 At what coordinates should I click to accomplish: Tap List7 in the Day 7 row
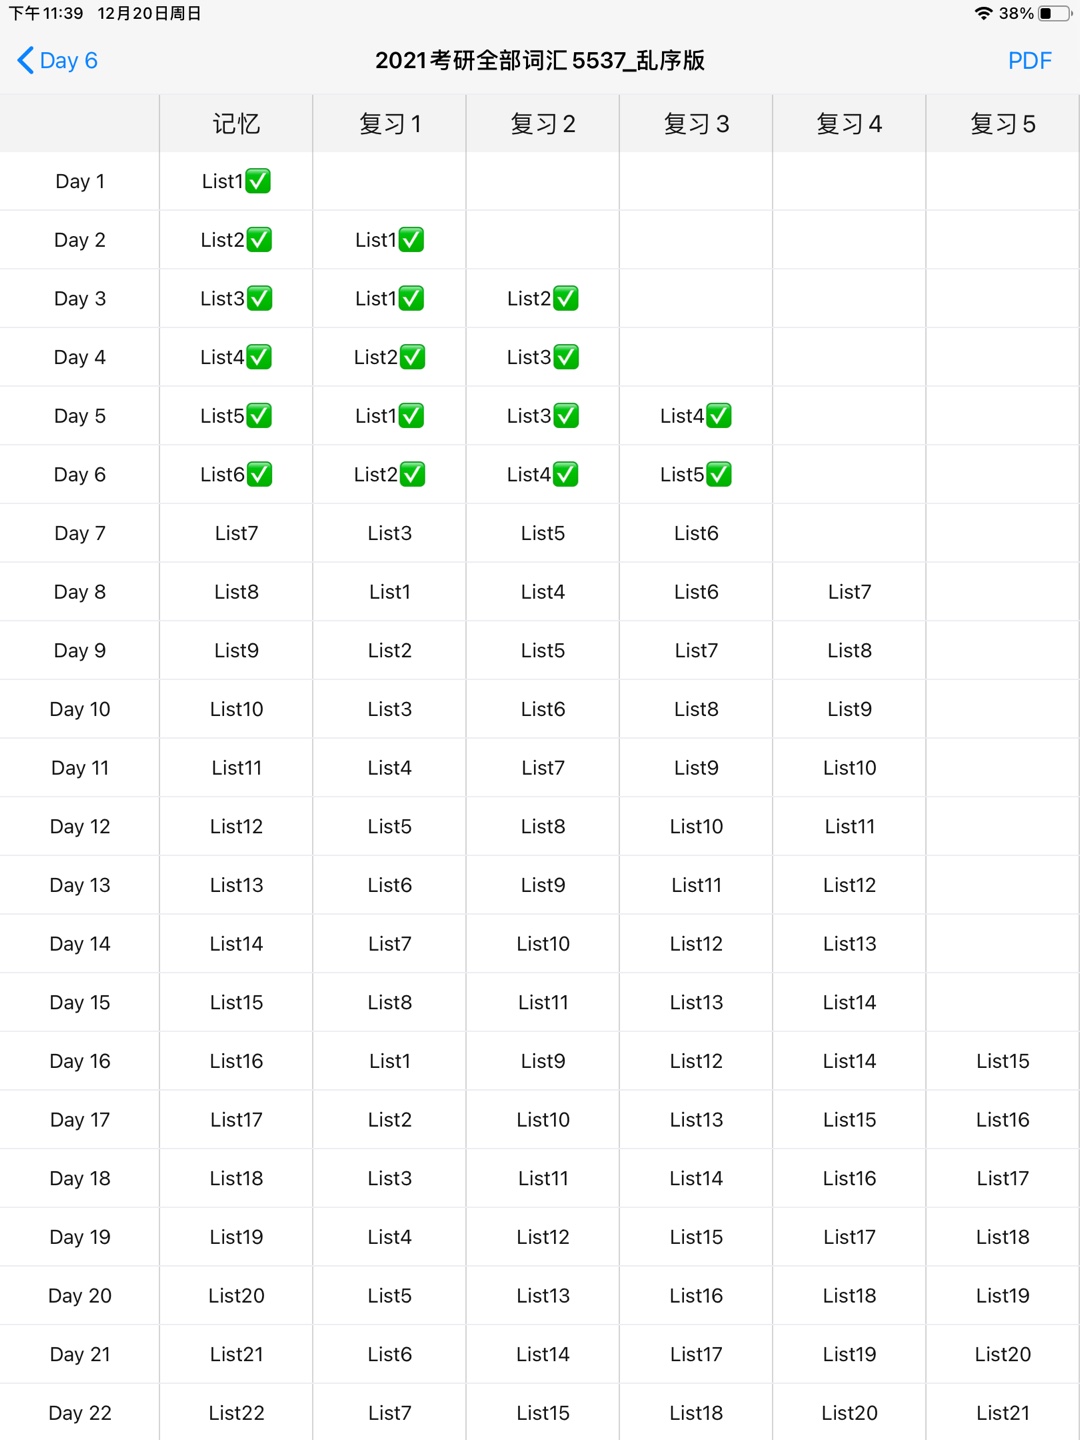point(236,533)
